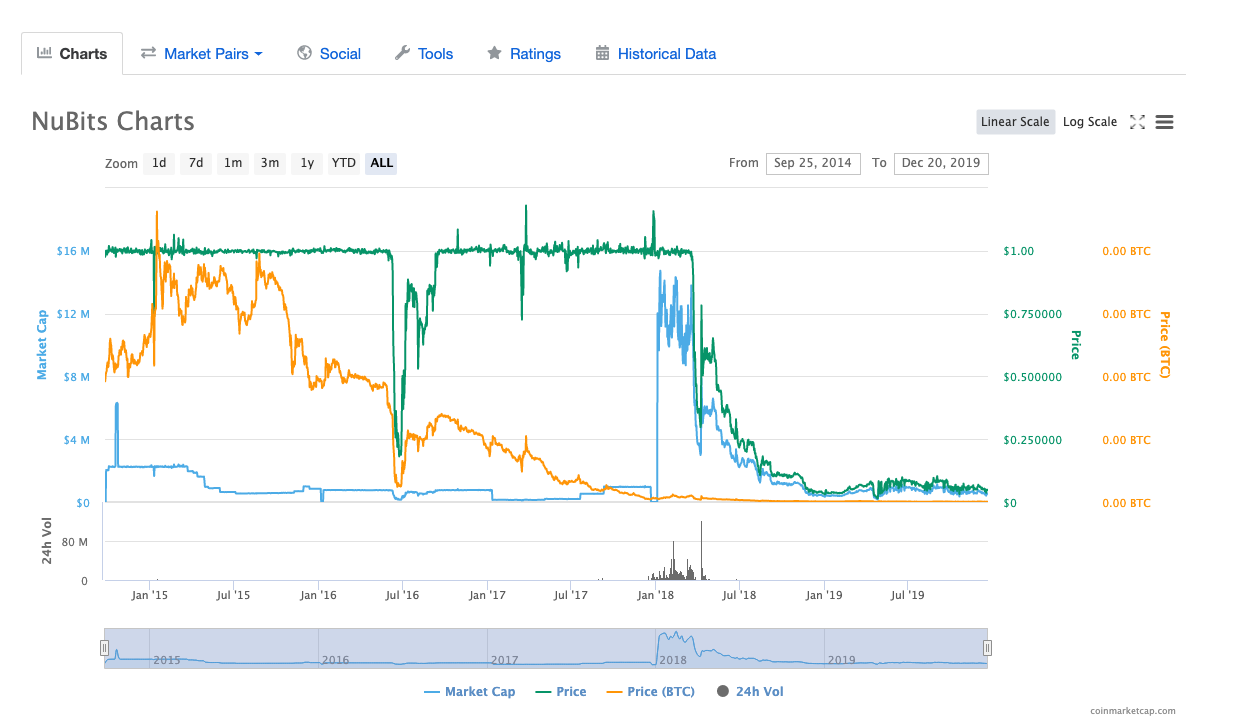Click the coinmarketcap.com credit link
This screenshot has width=1238, height=716.
1133,711
